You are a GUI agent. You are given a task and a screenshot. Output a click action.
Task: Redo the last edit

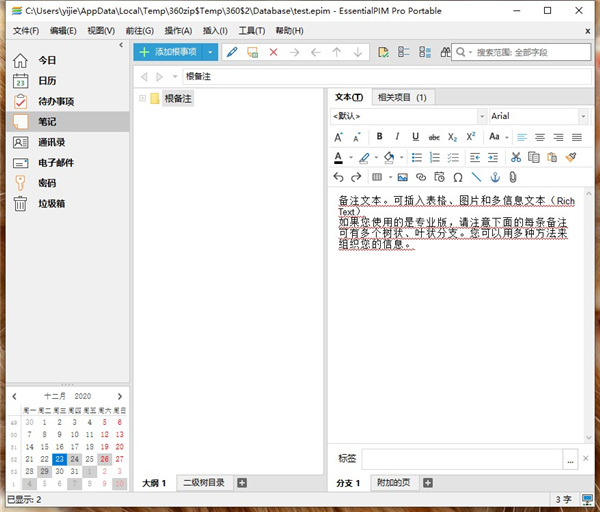(356, 177)
